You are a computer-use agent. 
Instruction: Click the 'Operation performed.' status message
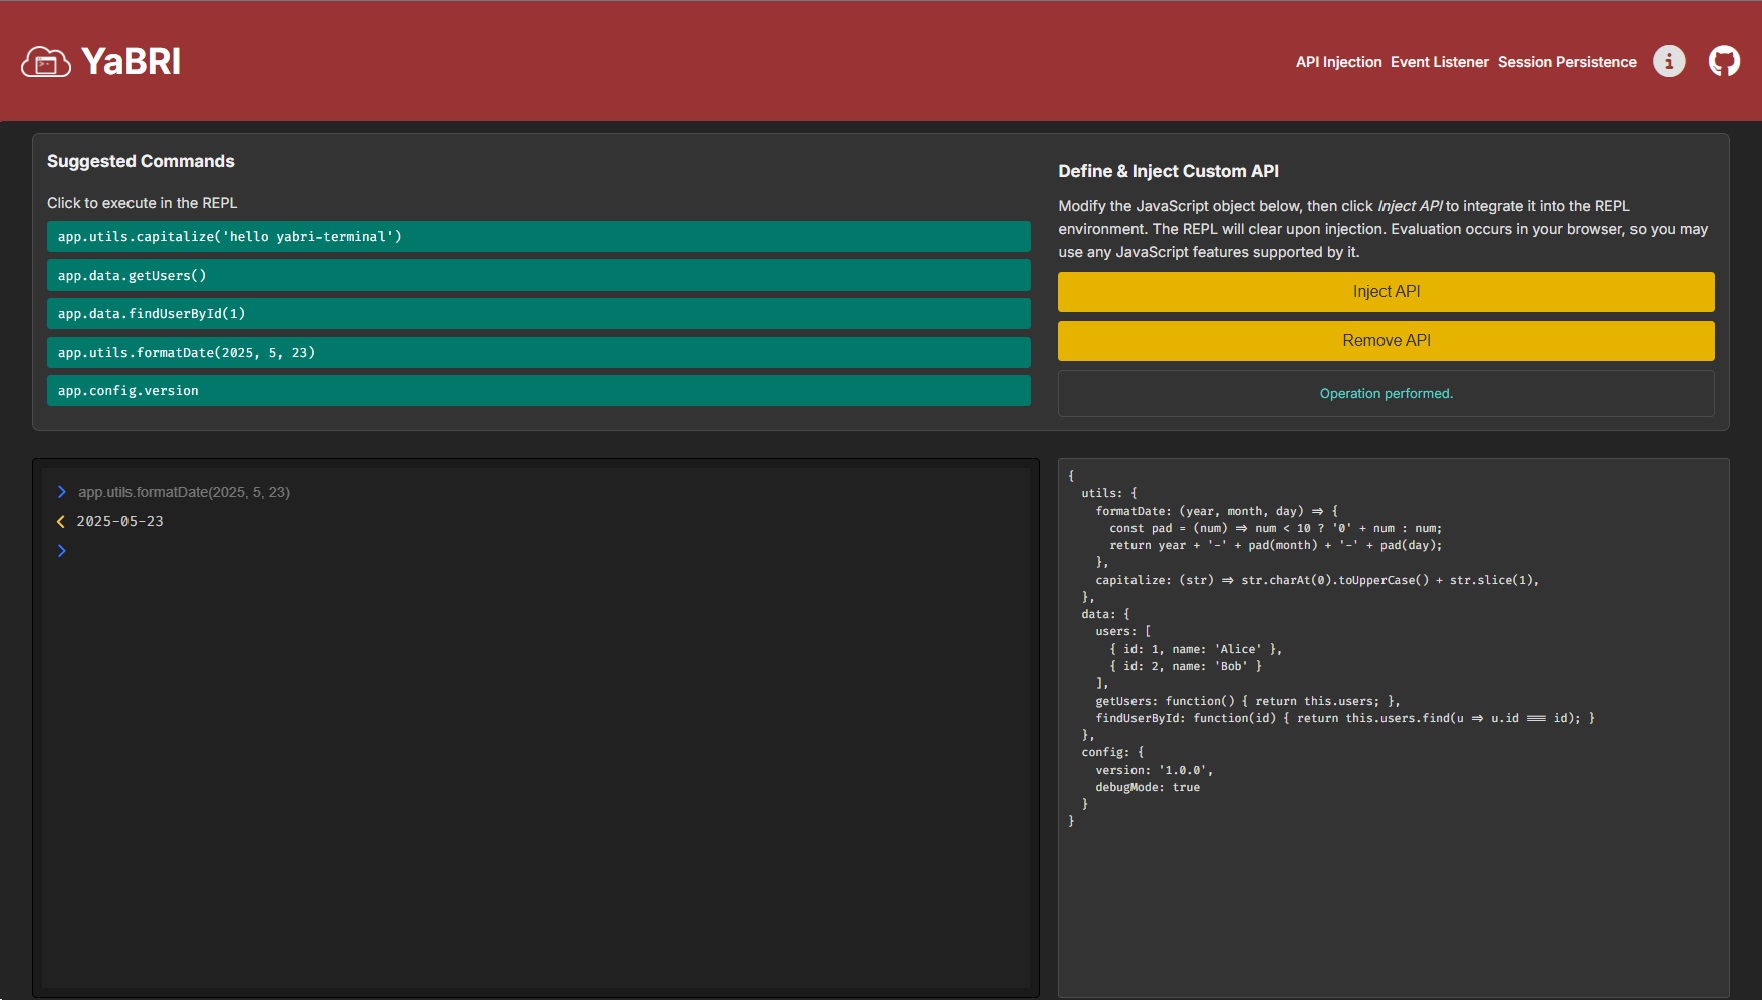tap(1385, 394)
